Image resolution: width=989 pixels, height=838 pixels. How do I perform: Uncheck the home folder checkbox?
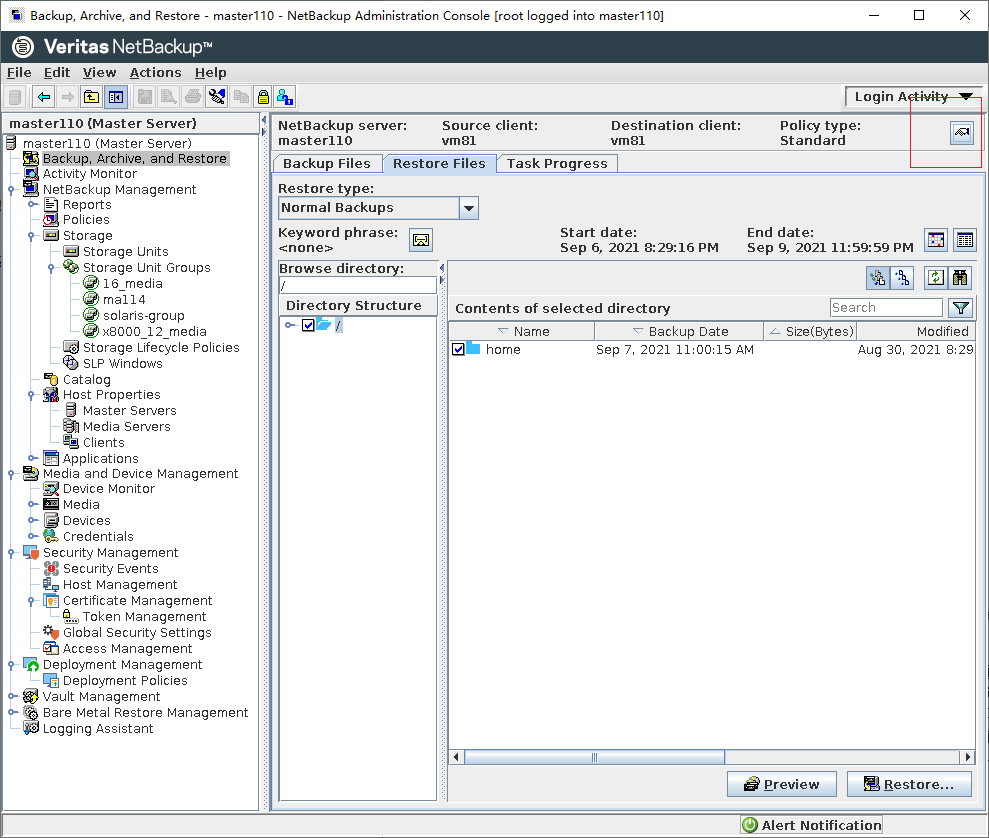coord(458,349)
